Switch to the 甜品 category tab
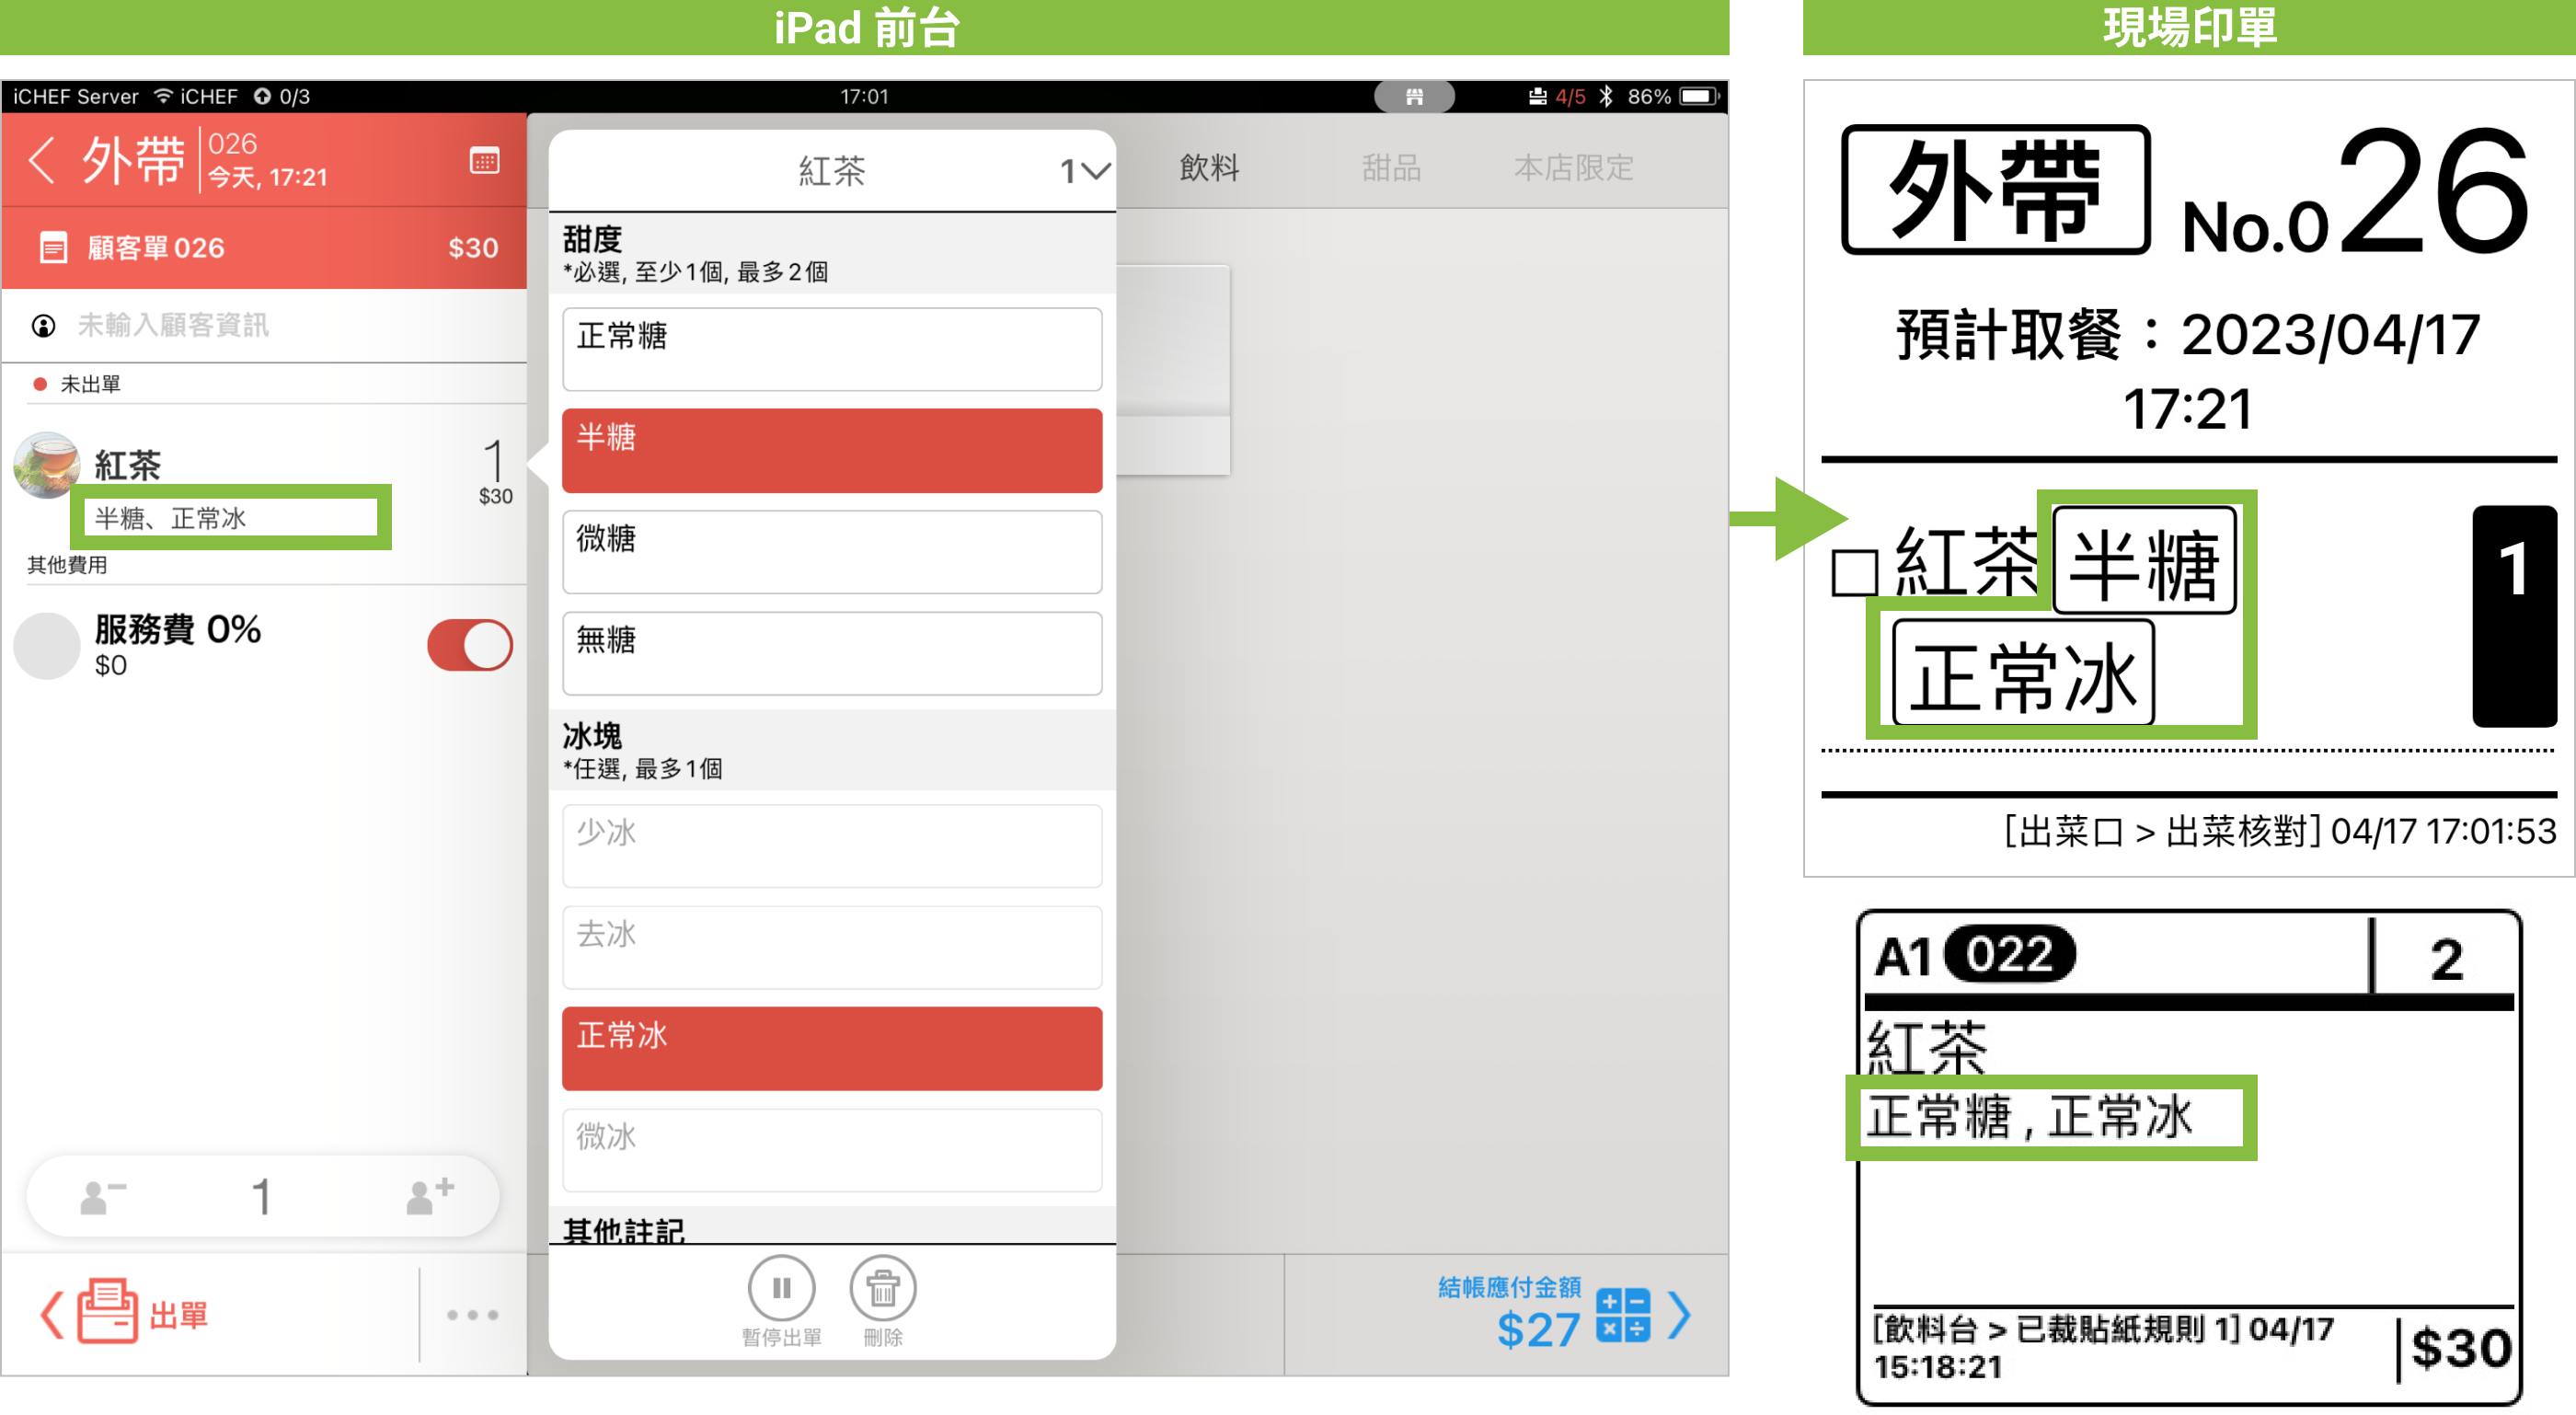The height and width of the screenshot is (1415, 2576). click(x=1391, y=168)
